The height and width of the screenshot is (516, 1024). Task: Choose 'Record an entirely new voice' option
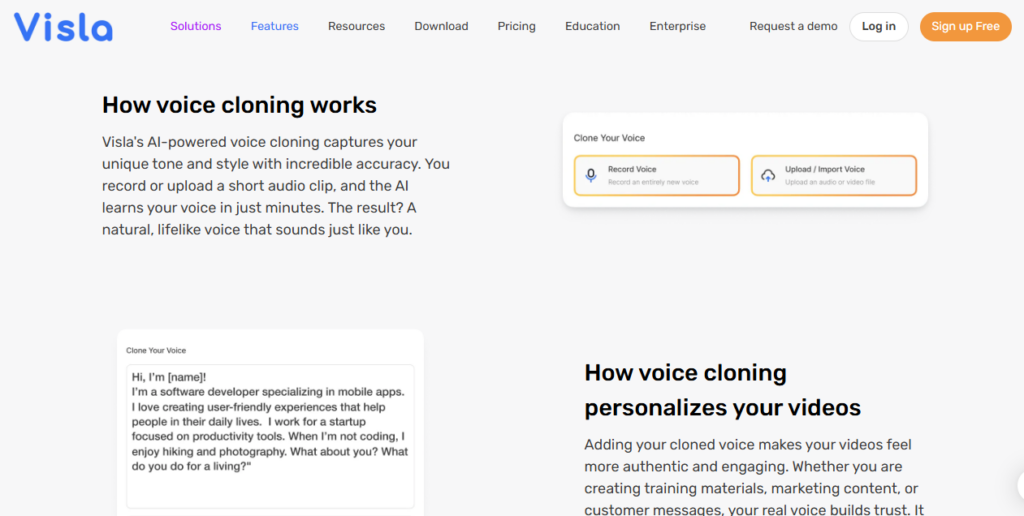tap(653, 182)
